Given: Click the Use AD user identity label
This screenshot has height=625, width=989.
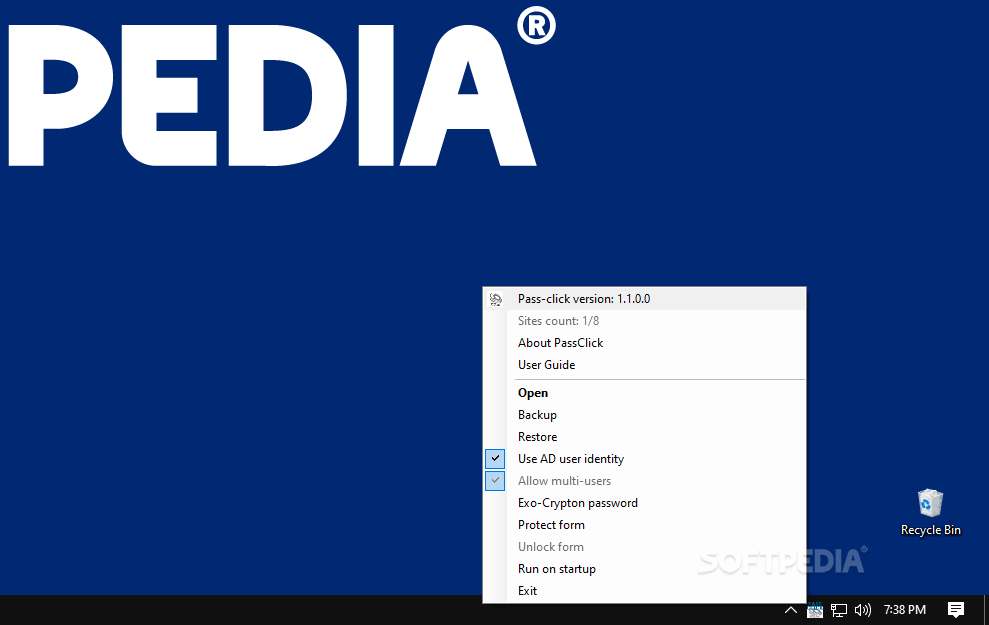Looking at the screenshot, I should 571,459.
